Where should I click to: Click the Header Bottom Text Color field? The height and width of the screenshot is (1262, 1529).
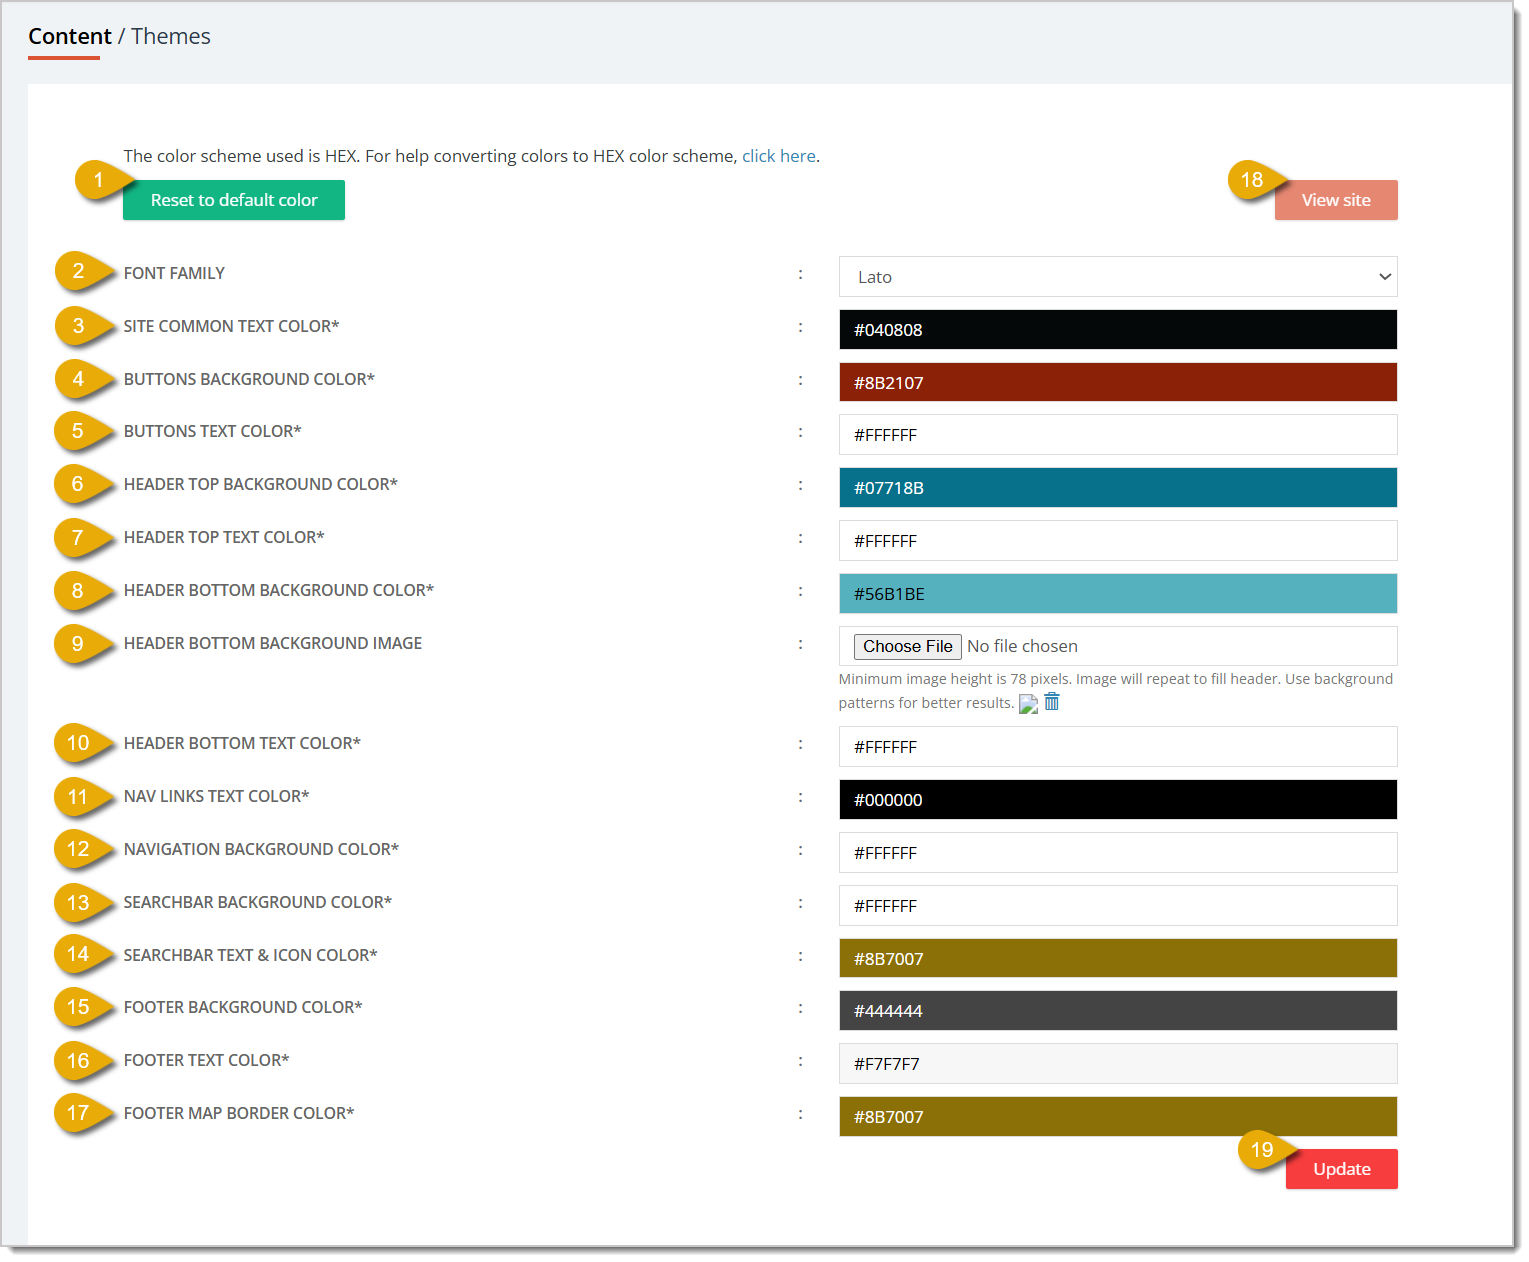(1118, 747)
